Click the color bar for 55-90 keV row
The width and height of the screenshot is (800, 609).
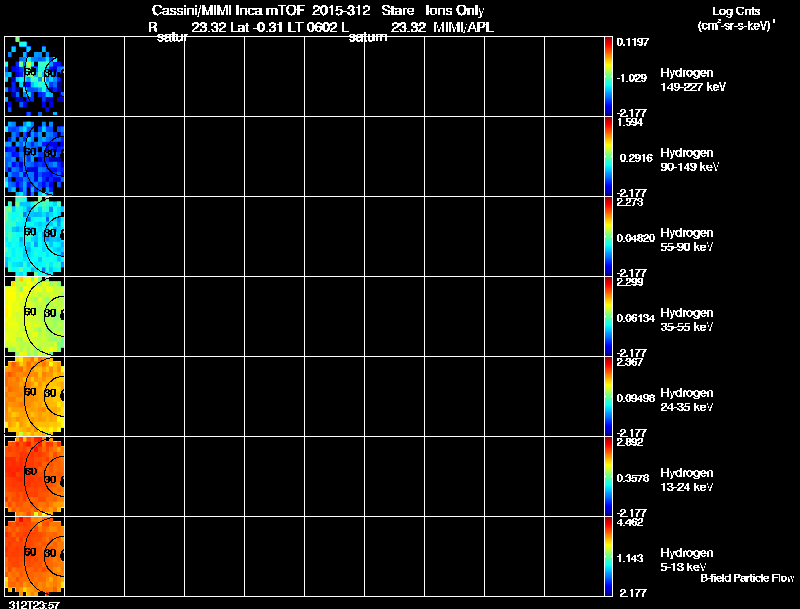click(x=608, y=237)
